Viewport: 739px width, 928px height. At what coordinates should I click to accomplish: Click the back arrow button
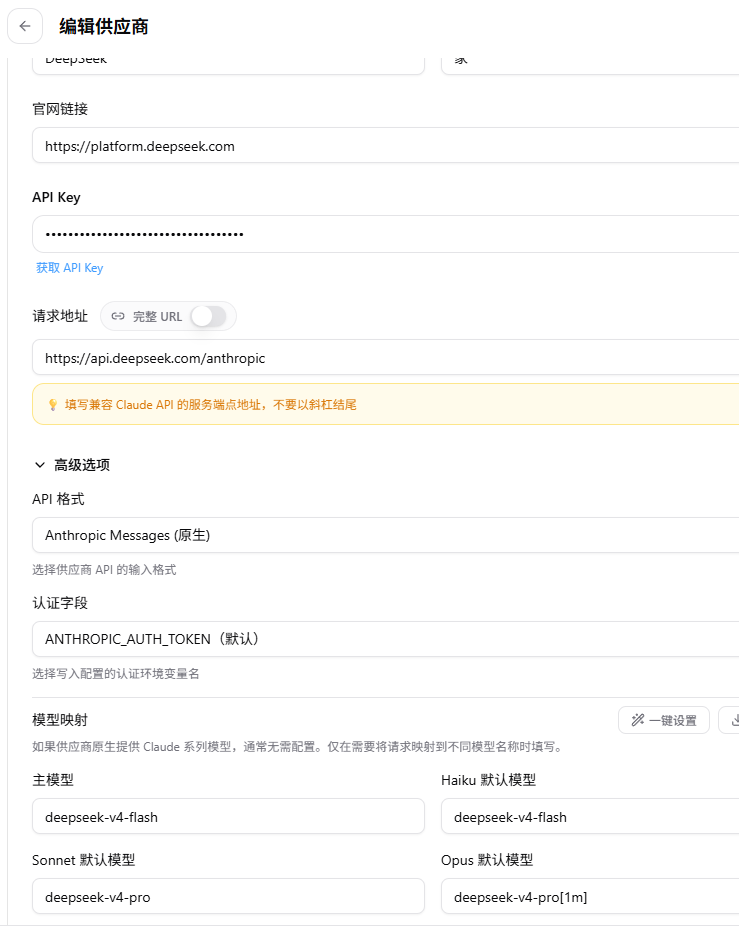tap(25, 26)
